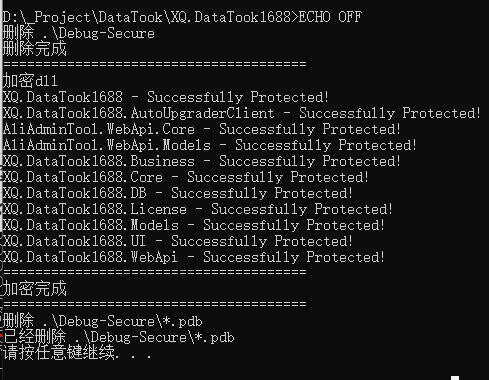Click the ECHO OFF command prompt line
This screenshot has height=380, width=489.
(182, 17)
